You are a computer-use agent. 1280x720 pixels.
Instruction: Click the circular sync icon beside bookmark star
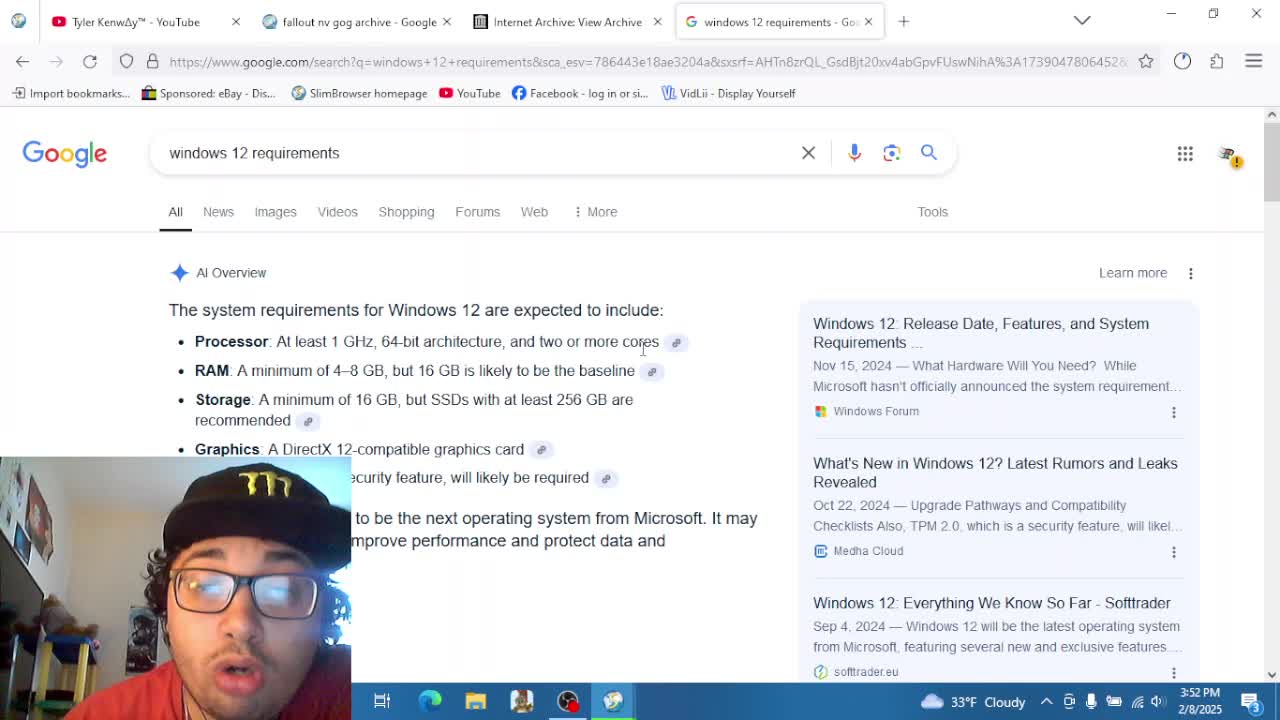[1183, 62]
